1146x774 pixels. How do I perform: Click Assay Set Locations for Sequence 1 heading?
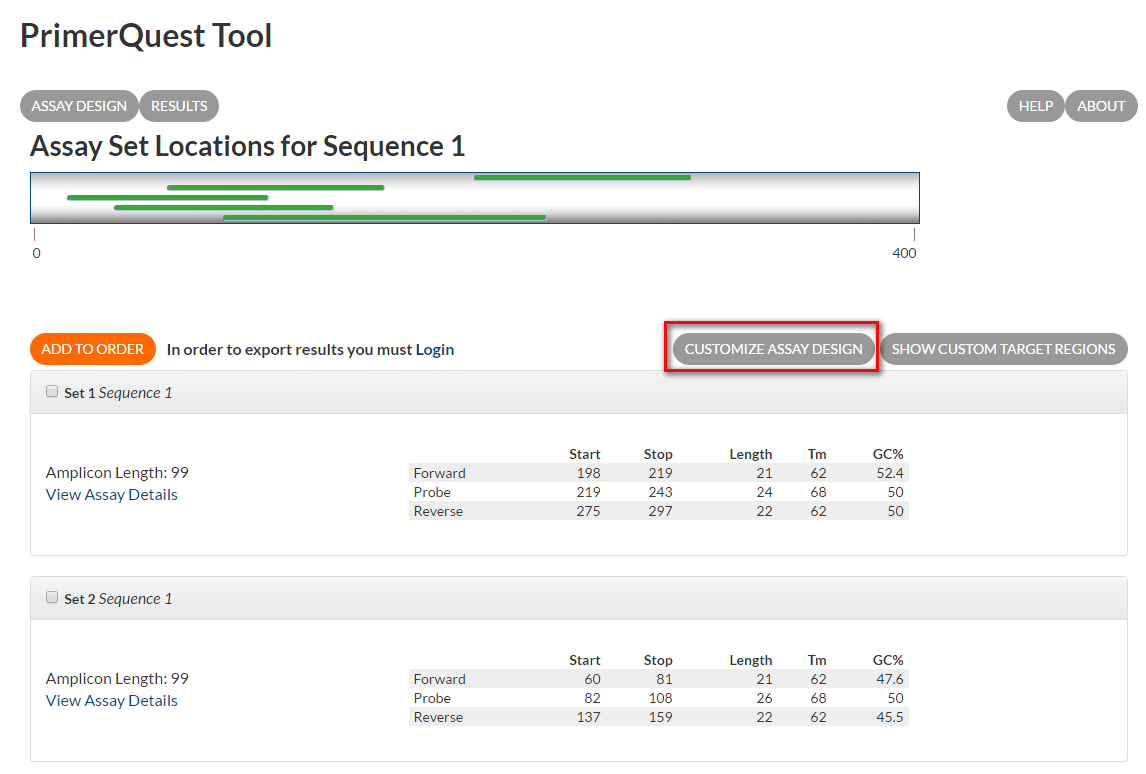[x=247, y=146]
